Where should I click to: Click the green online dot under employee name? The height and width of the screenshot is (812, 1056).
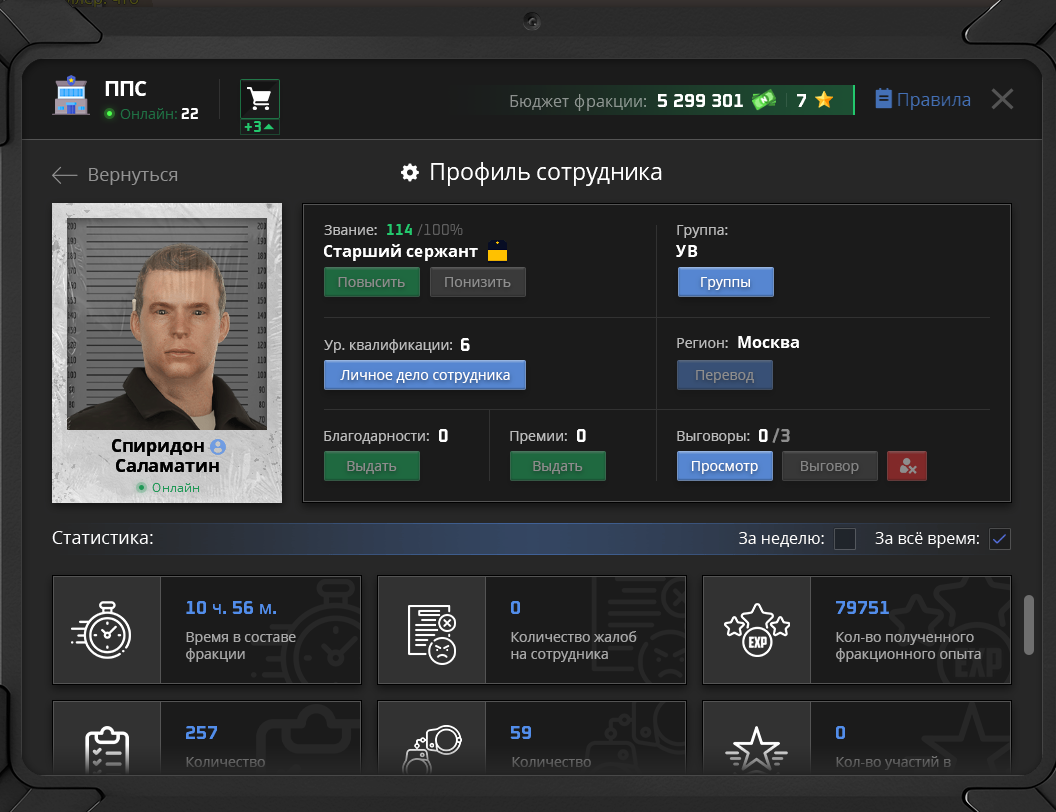tap(141, 487)
